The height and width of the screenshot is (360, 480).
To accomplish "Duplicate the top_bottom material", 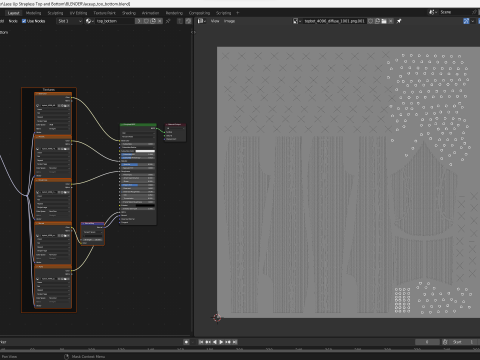I will pos(153,21).
